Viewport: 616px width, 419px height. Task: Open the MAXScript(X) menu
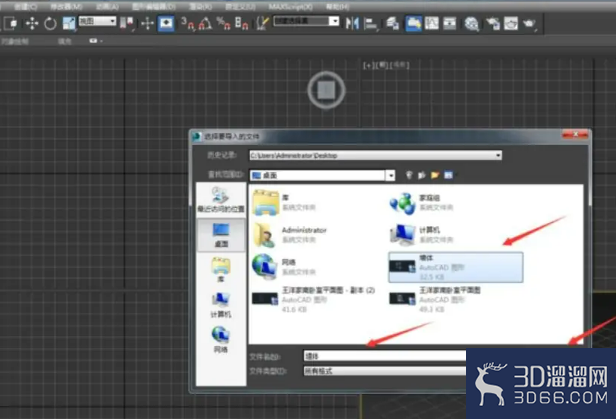(291, 7)
